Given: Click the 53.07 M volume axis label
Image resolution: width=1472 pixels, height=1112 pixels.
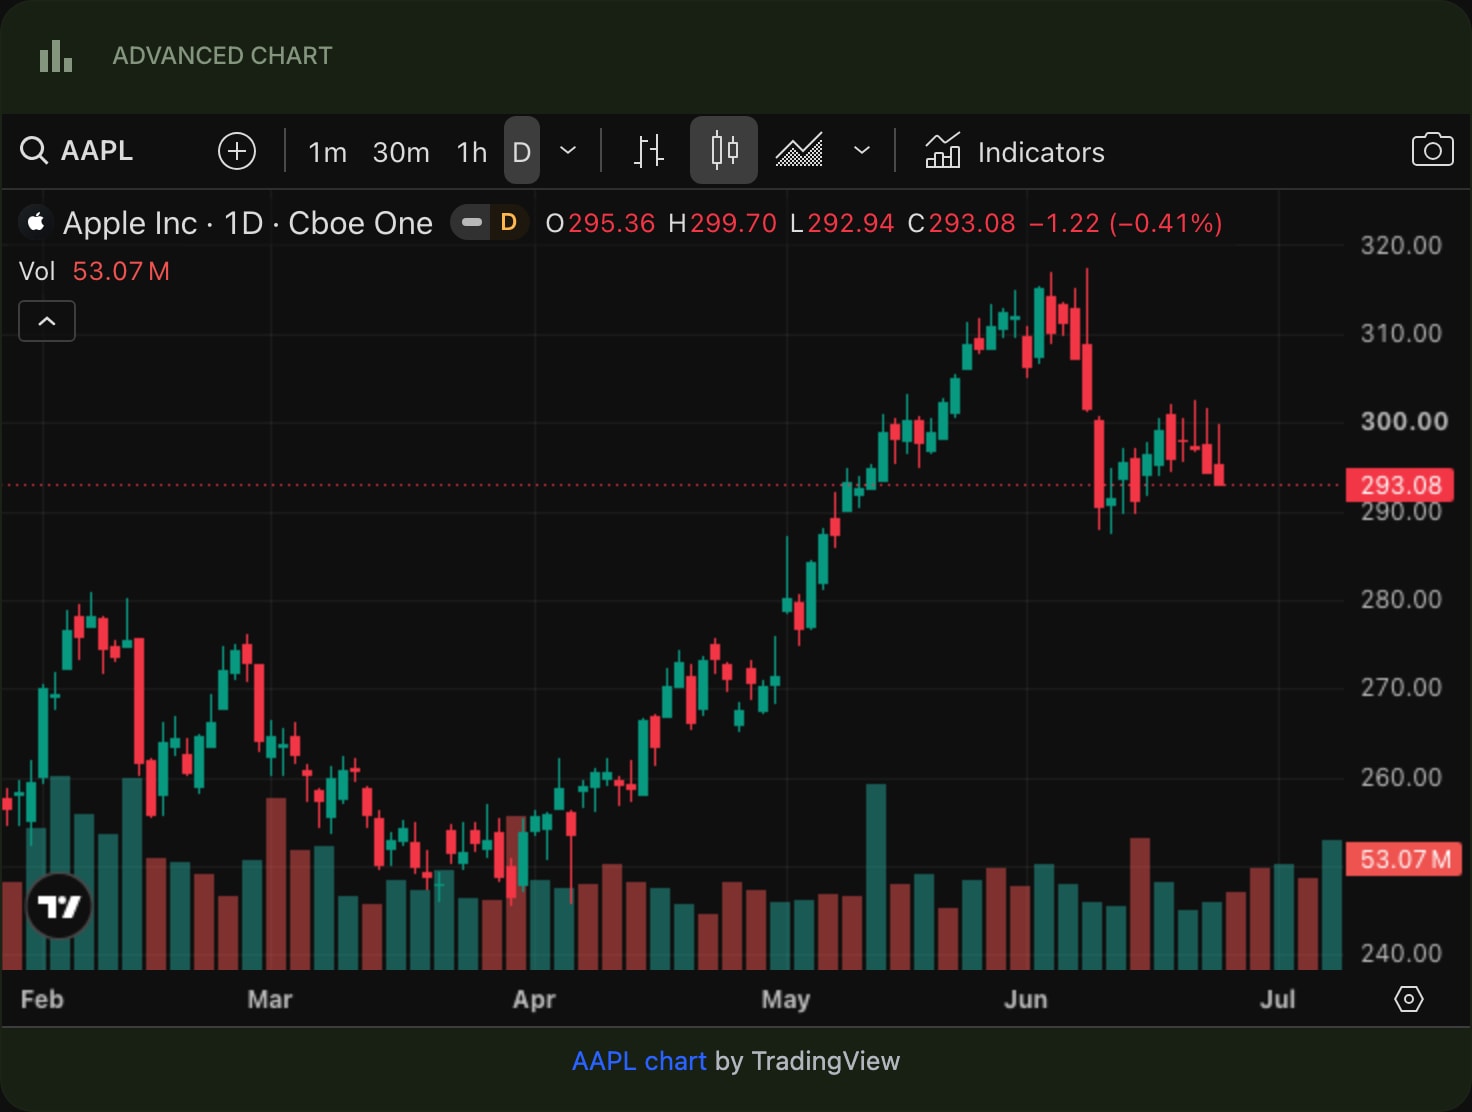Looking at the screenshot, I should point(1404,859).
